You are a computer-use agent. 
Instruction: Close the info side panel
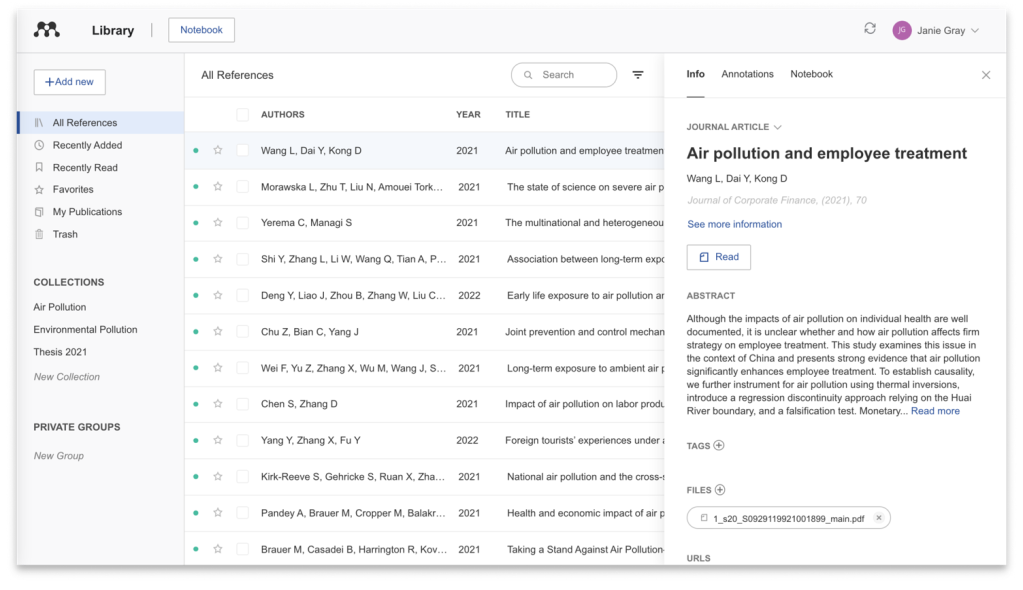click(986, 75)
